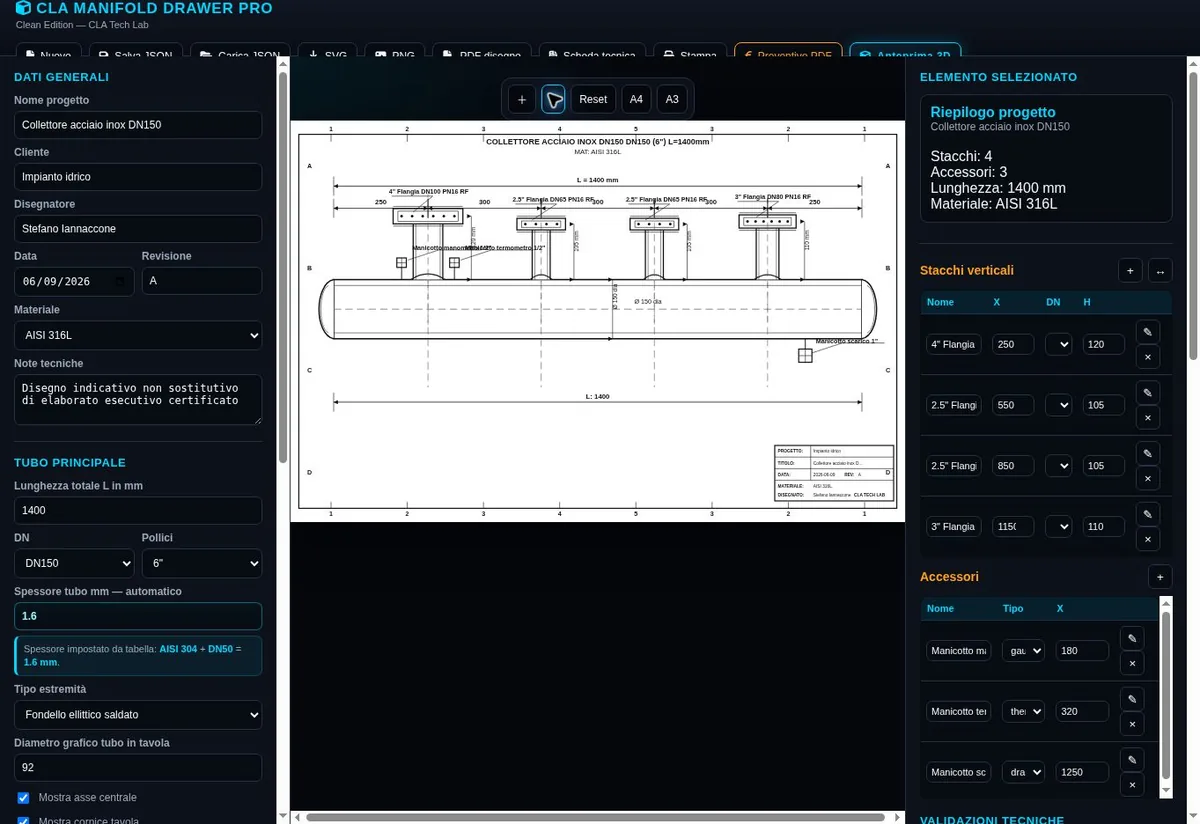Delete the gauge accessory at X 180

pyautogui.click(x=1132, y=663)
